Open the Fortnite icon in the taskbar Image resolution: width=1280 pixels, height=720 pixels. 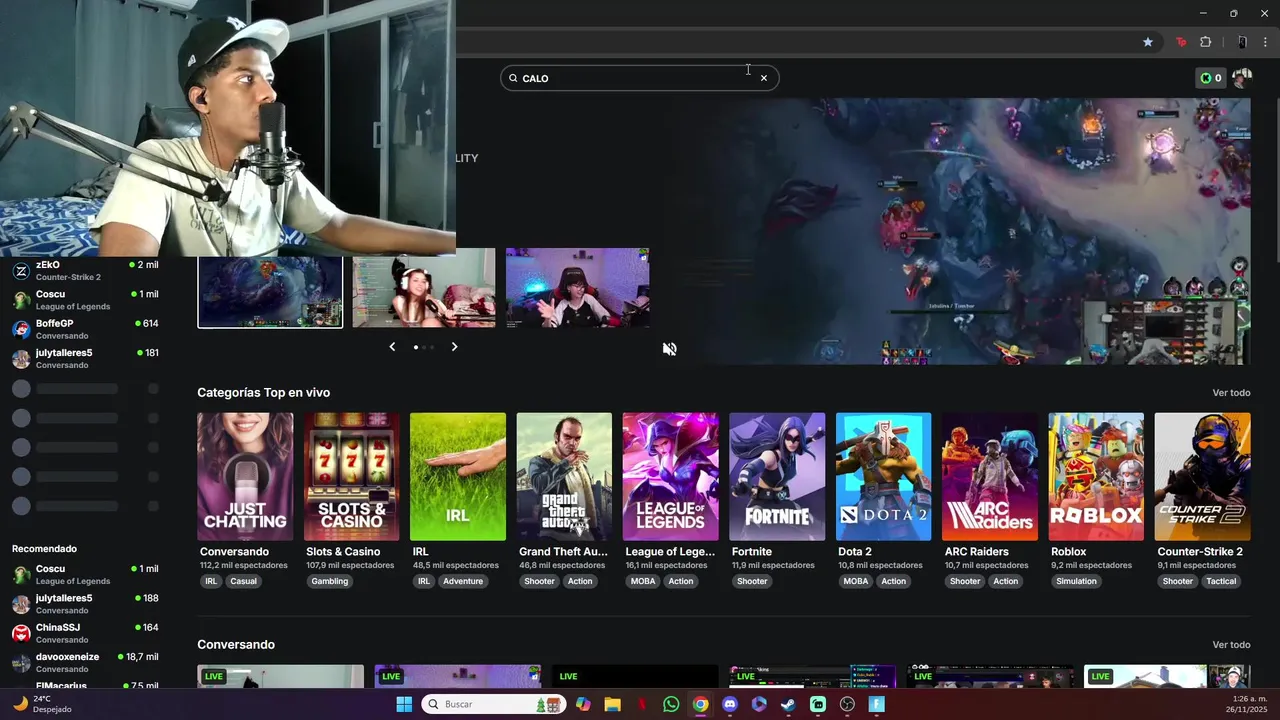coord(877,704)
